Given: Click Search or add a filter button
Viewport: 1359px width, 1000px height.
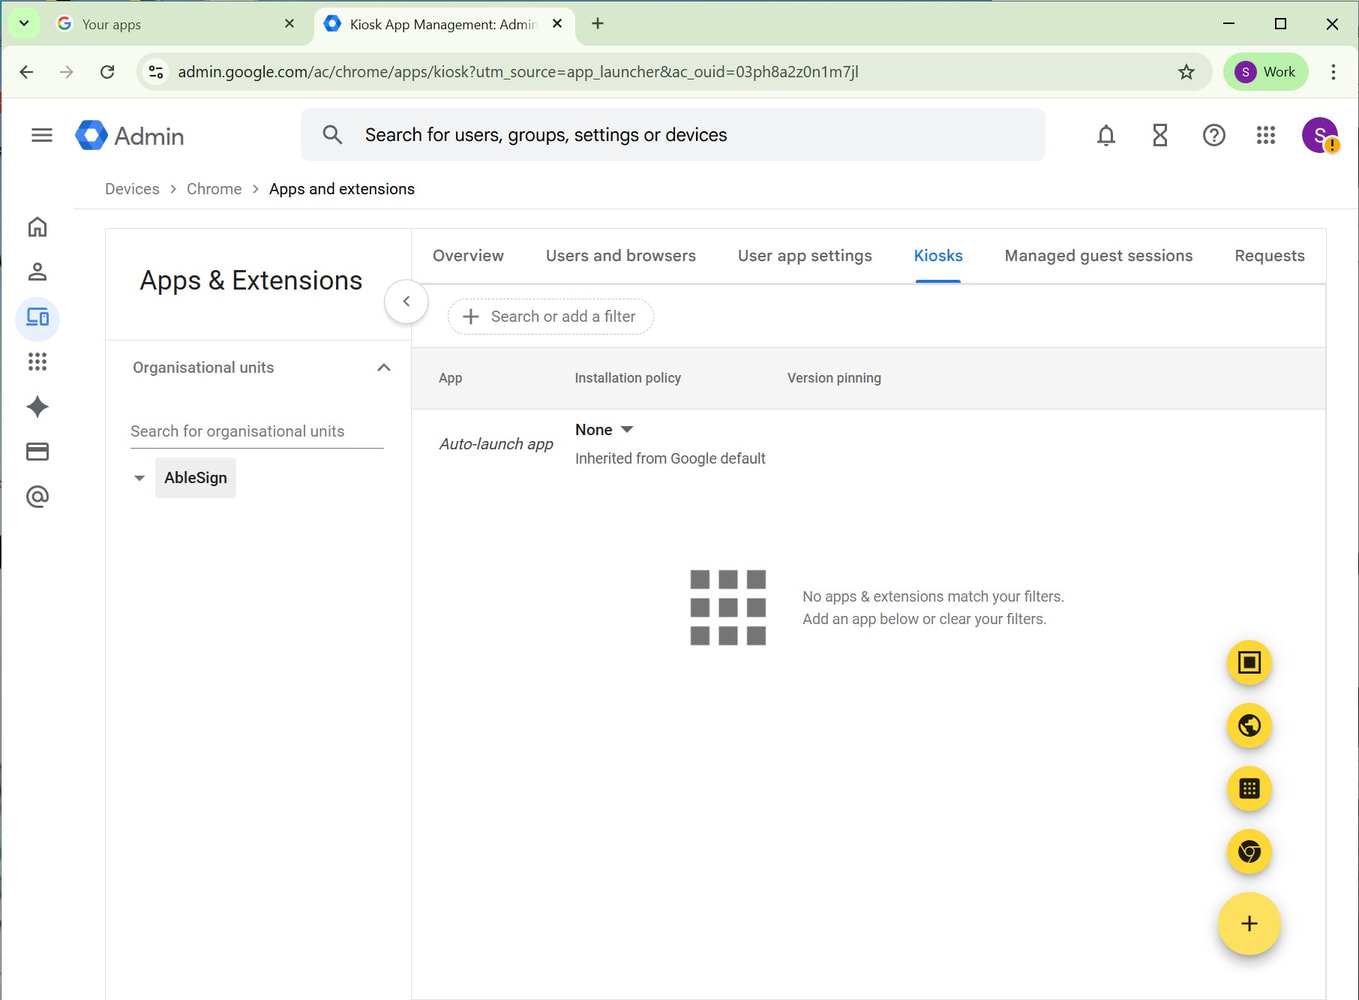Looking at the screenshot, I should point(550,317).
